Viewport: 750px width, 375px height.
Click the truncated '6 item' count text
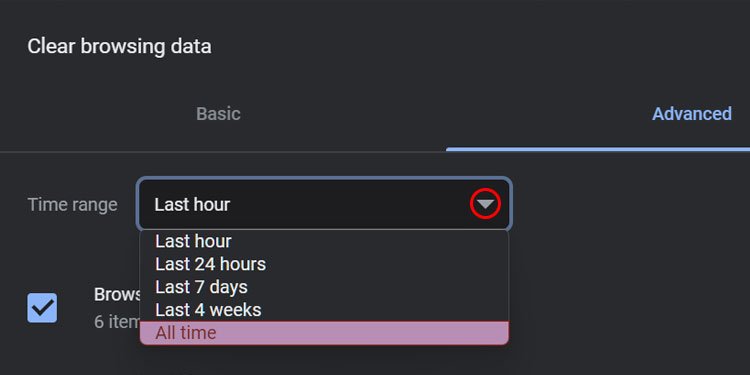tap(117, 321)
